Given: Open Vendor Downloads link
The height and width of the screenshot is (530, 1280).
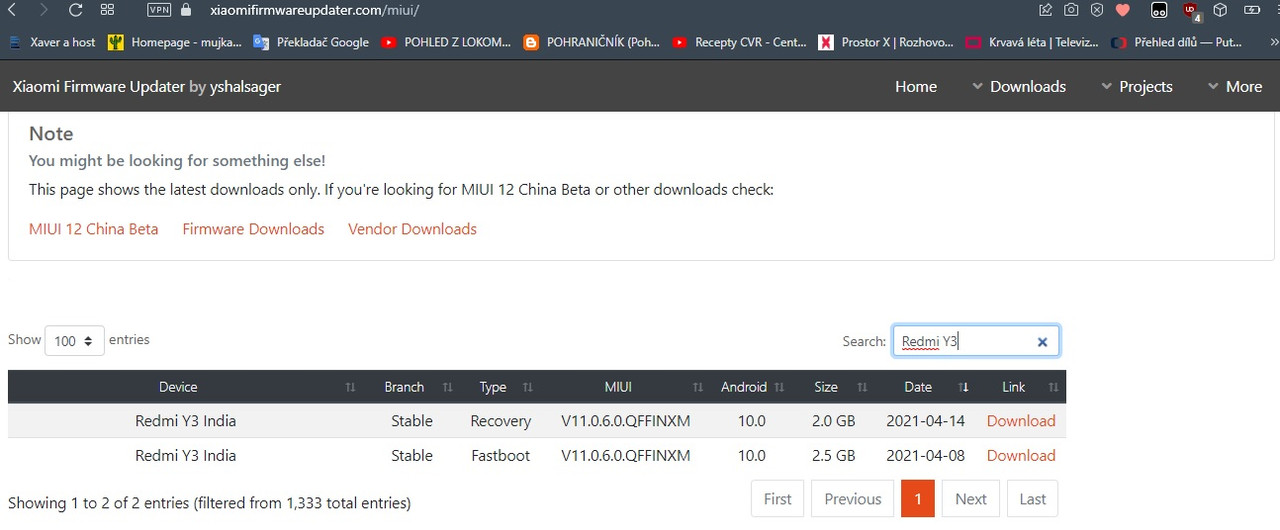Looking at the screenshot, I should click(412, 229).
